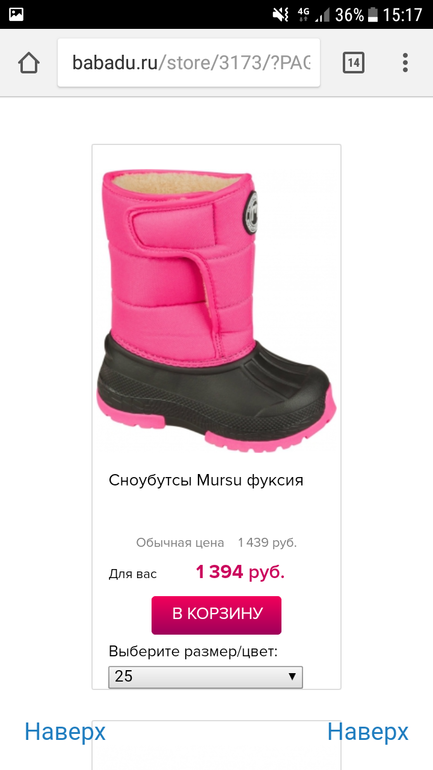Tap the 4G signal indicator
The width and height of the screenshot is (433, 770).
[x=303, y=12]
